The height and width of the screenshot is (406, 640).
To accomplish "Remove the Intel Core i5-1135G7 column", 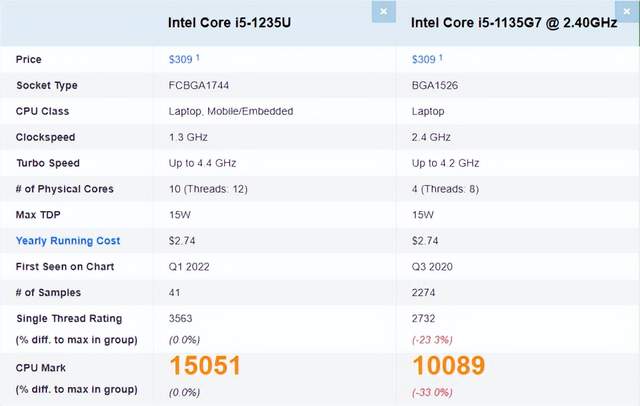I will coord(627,12).
